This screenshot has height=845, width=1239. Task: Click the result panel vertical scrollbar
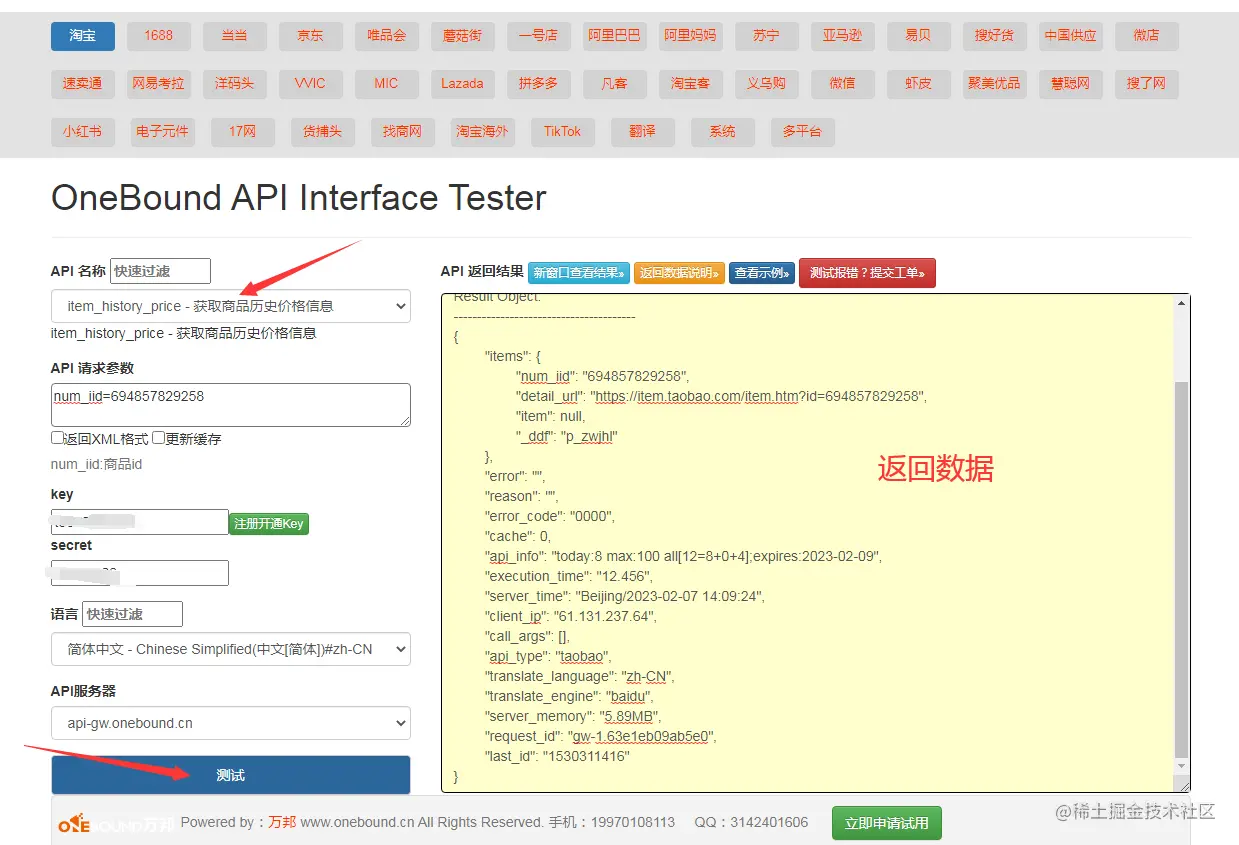point(1182,570)
